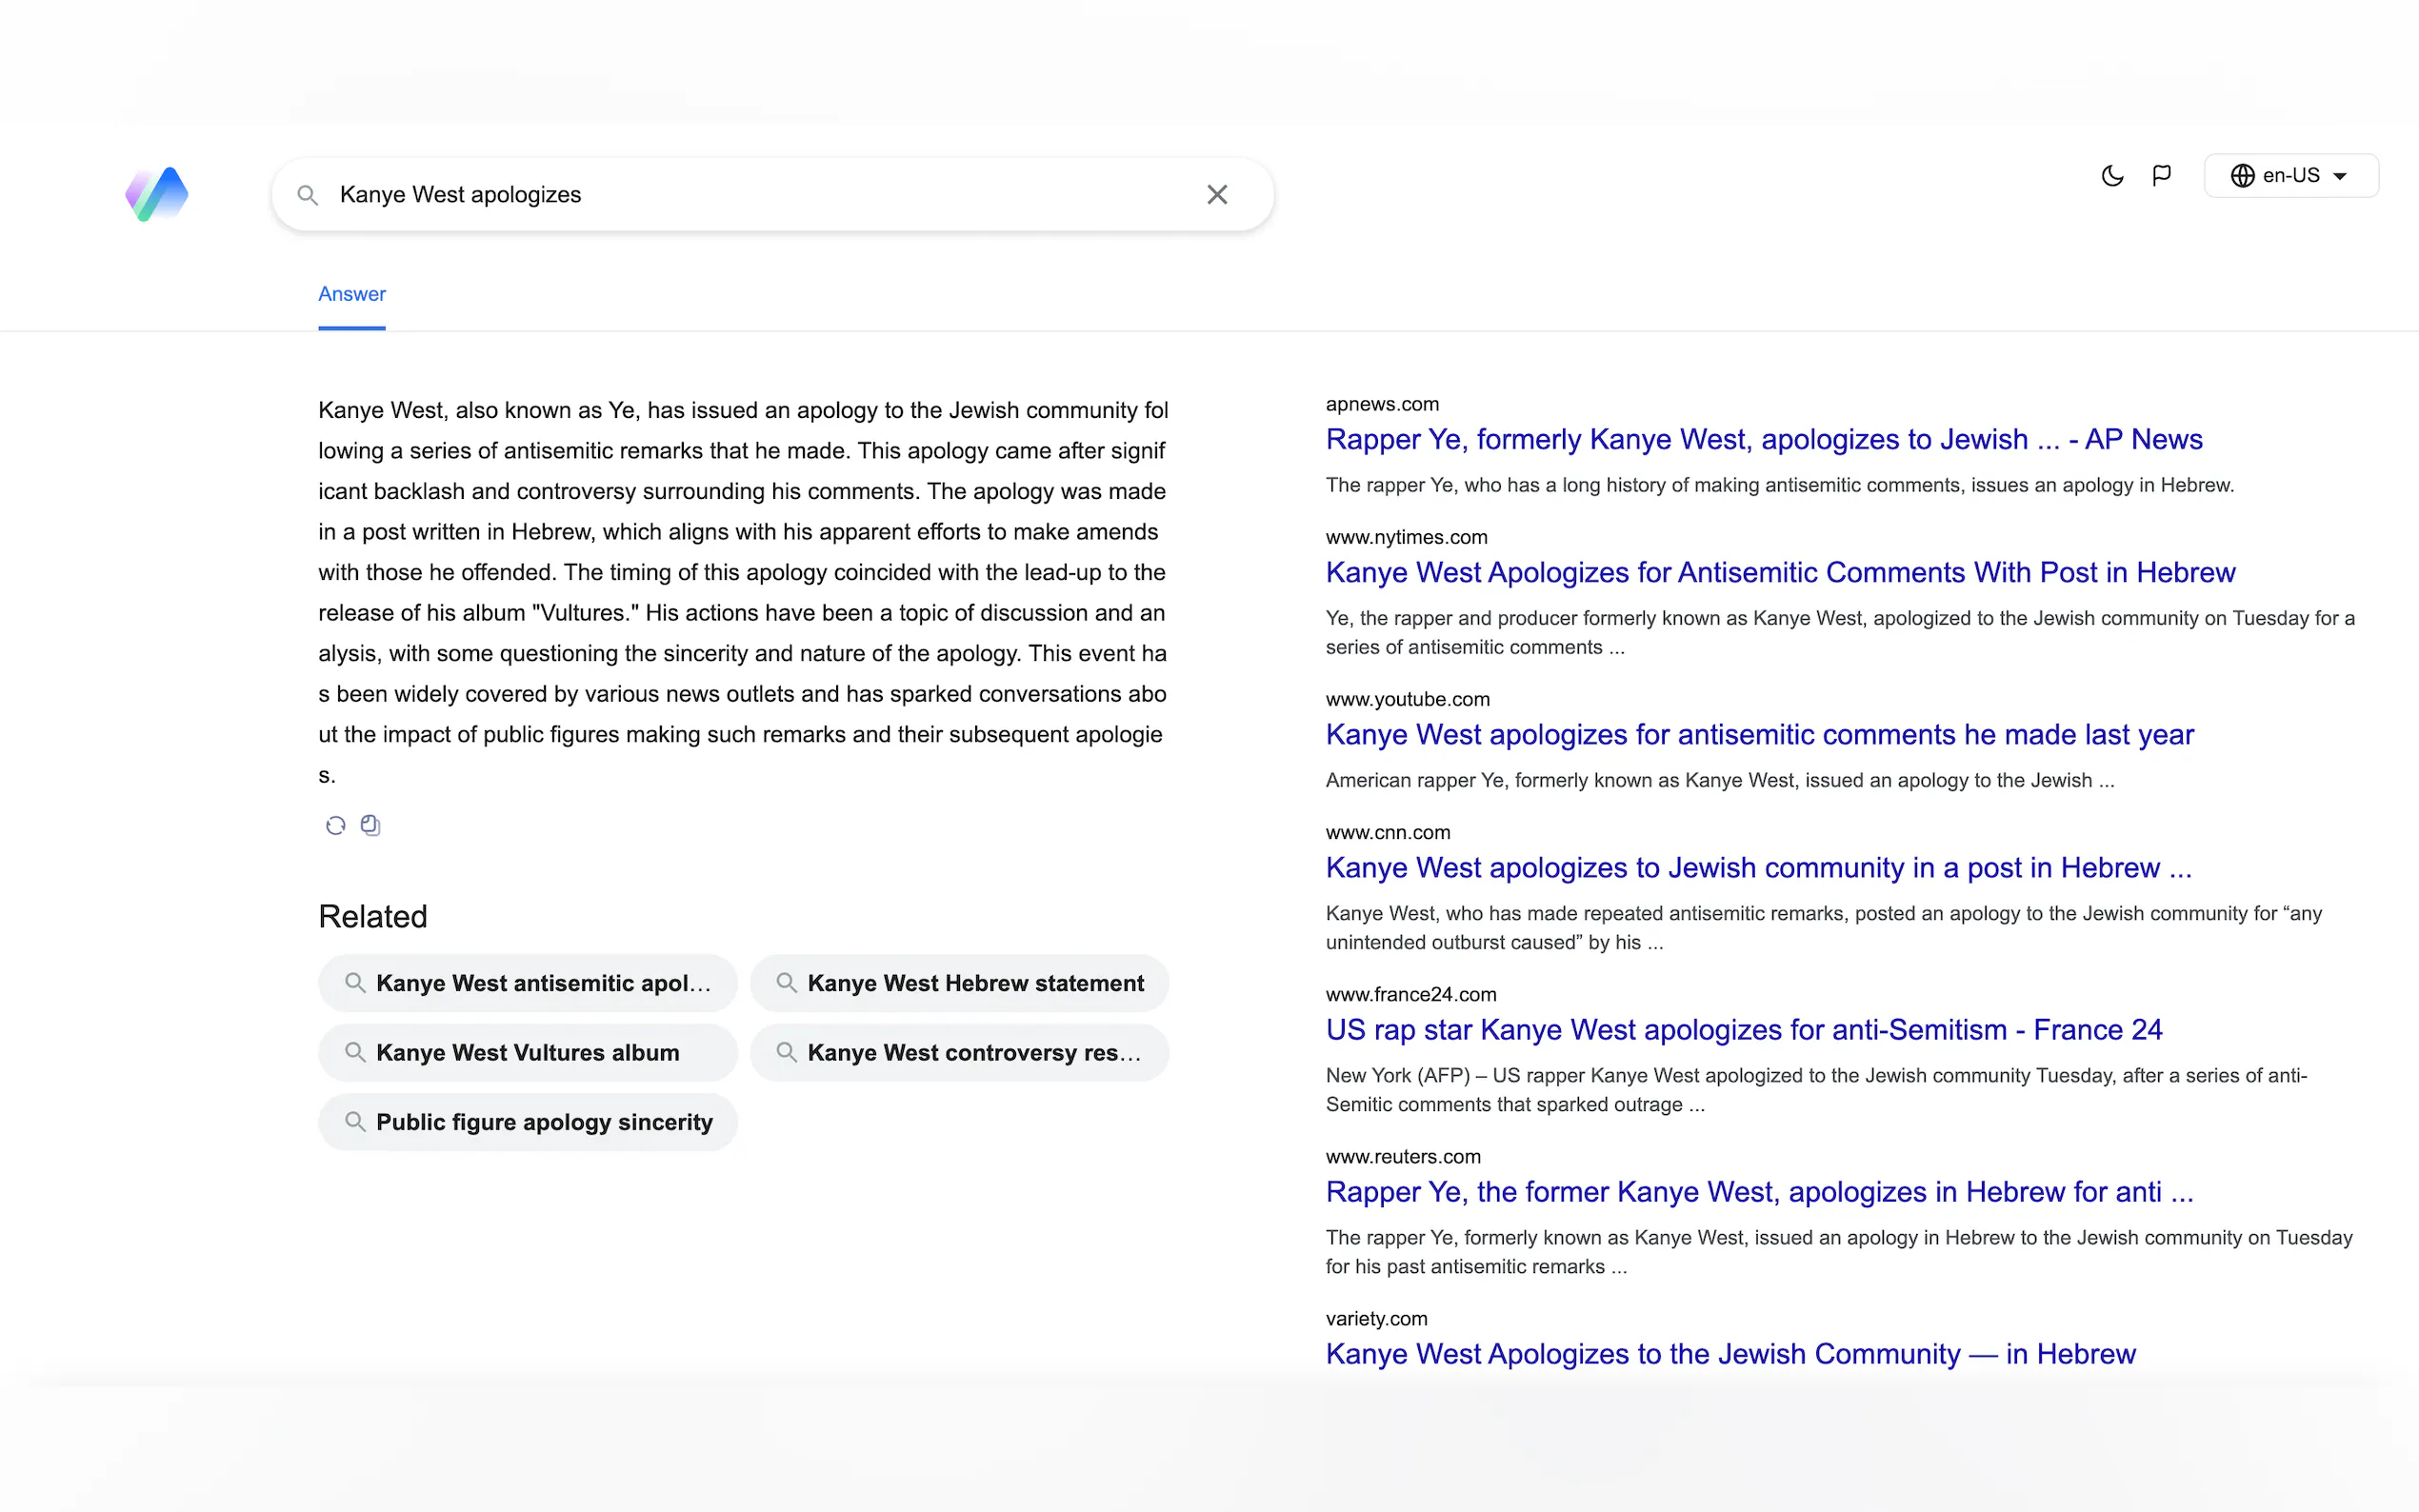Copy the answer with copy icon
This screenshot has width=2419, height=1512.
(x=370, y=825)
